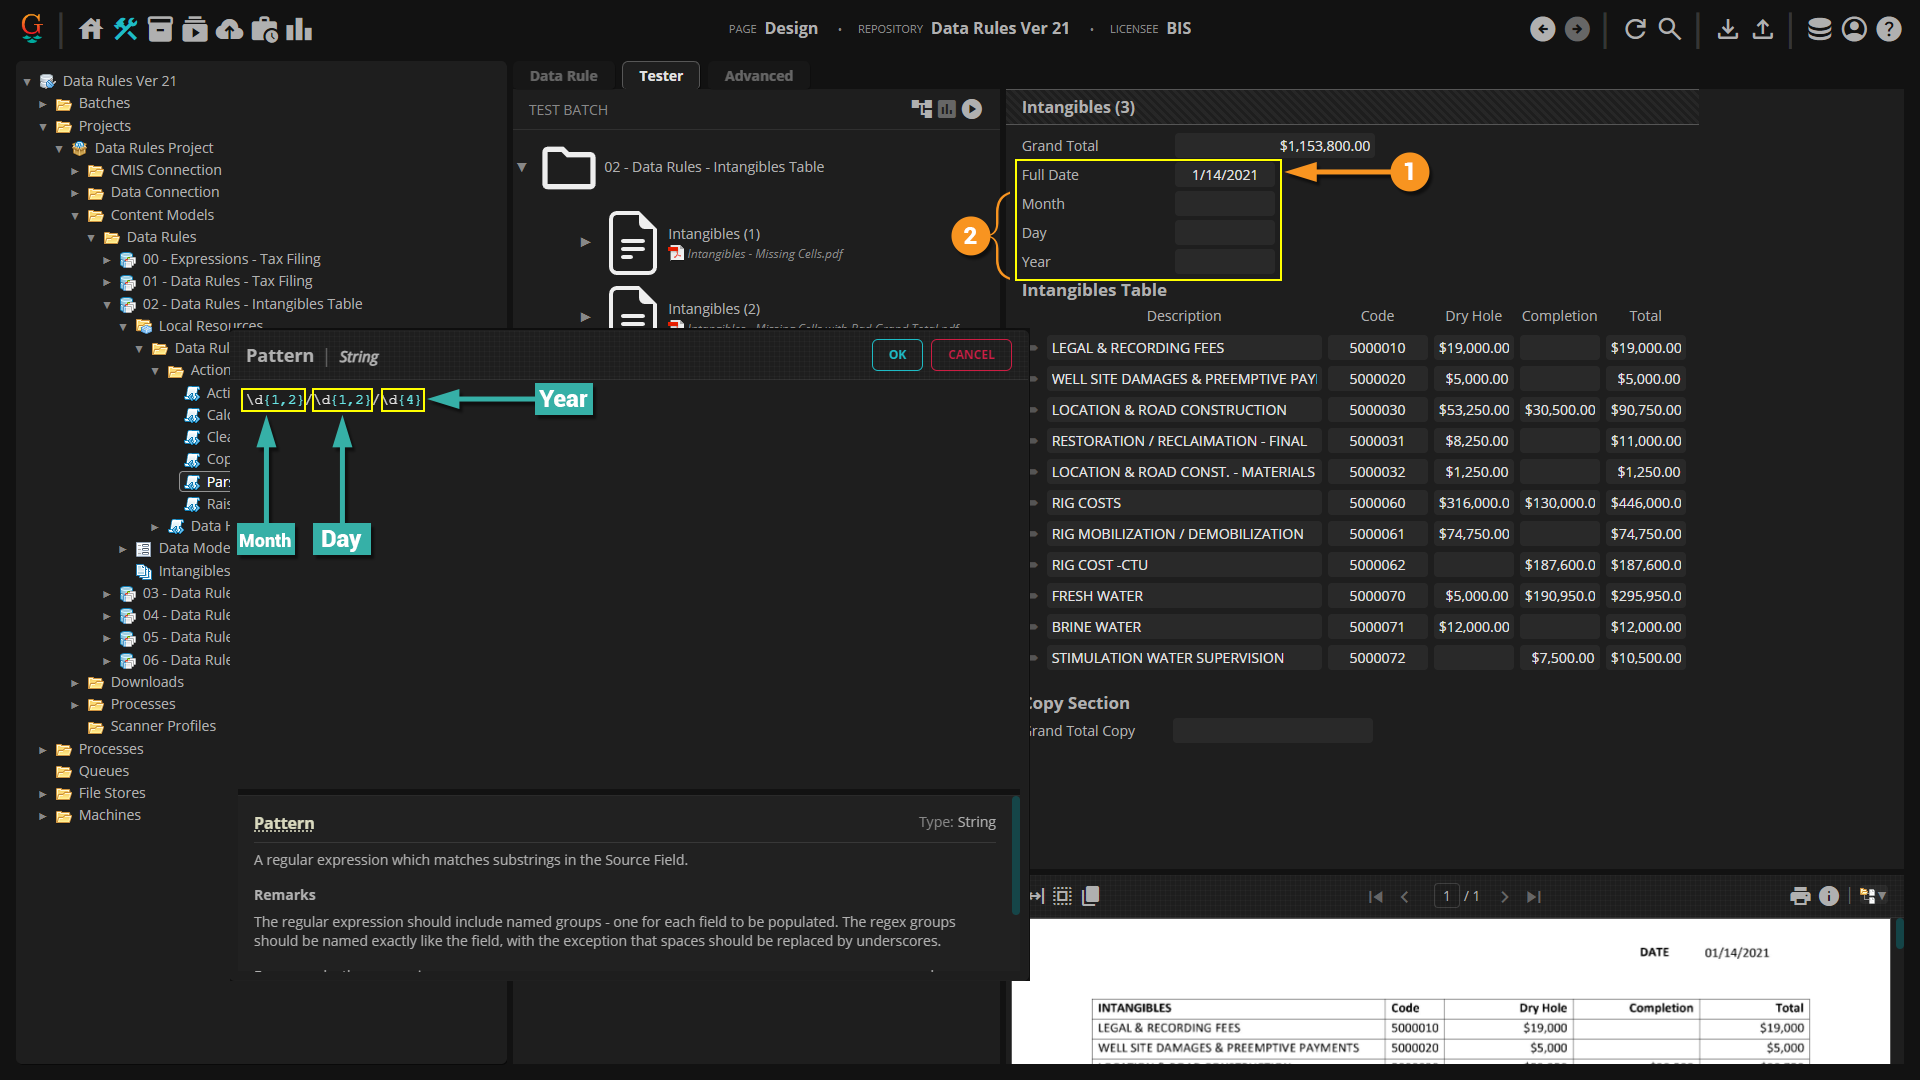Open the Design tools icon in header

coord(126,29)
